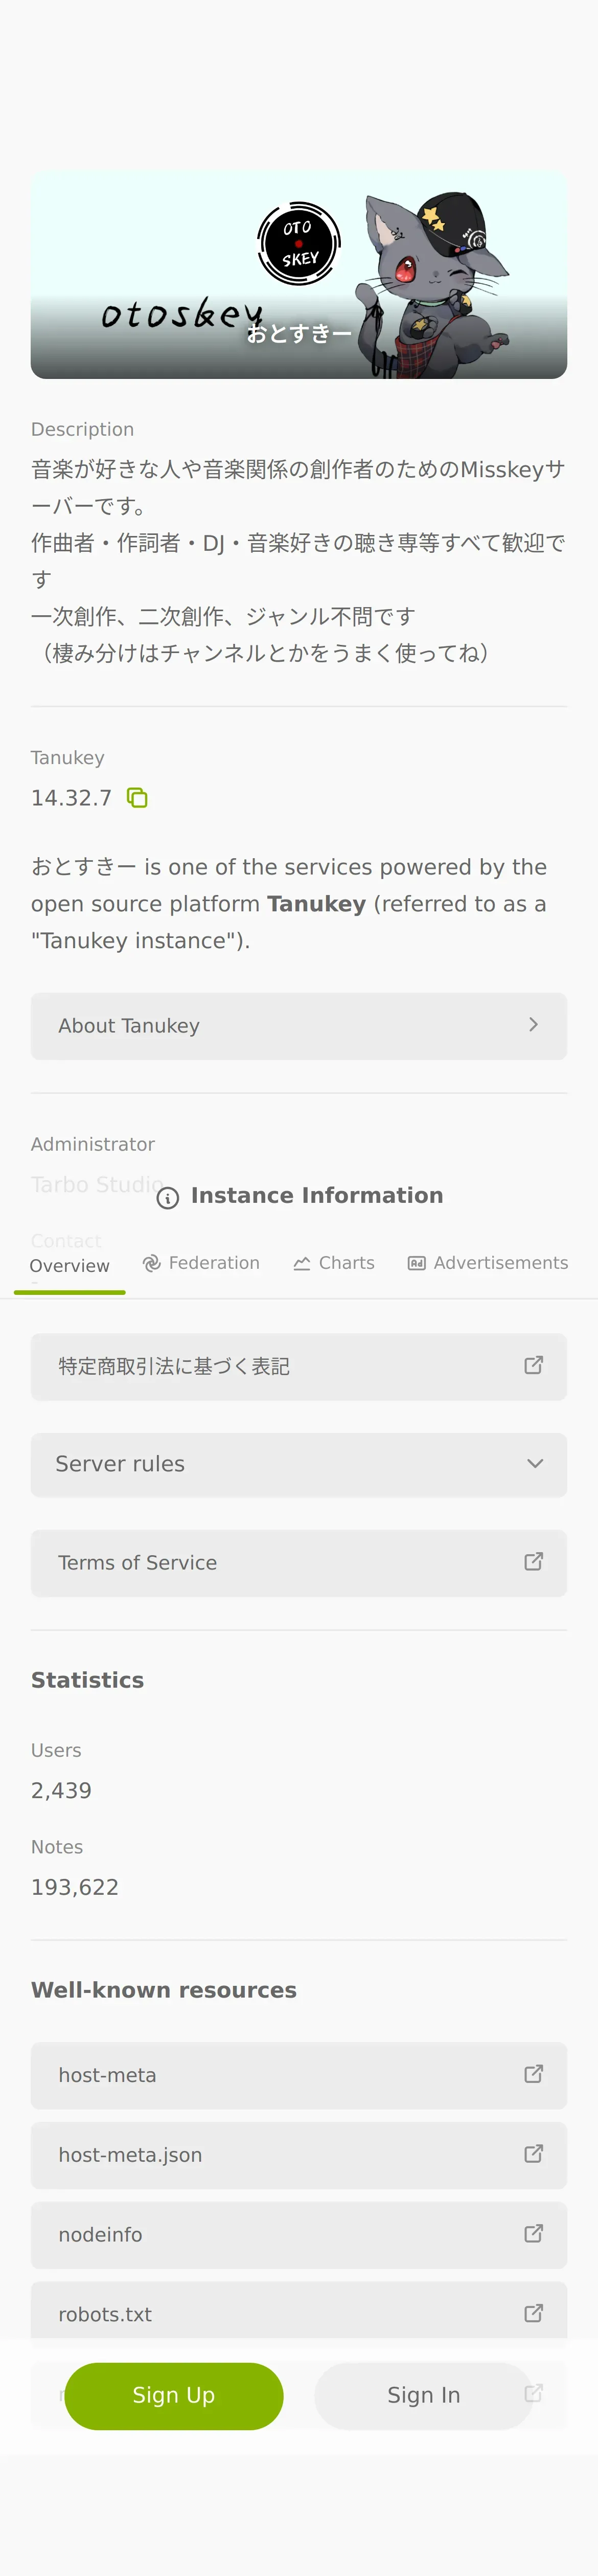Copy the version number 14.32.7
The image size is (598, 2576).
pos(137,798)
